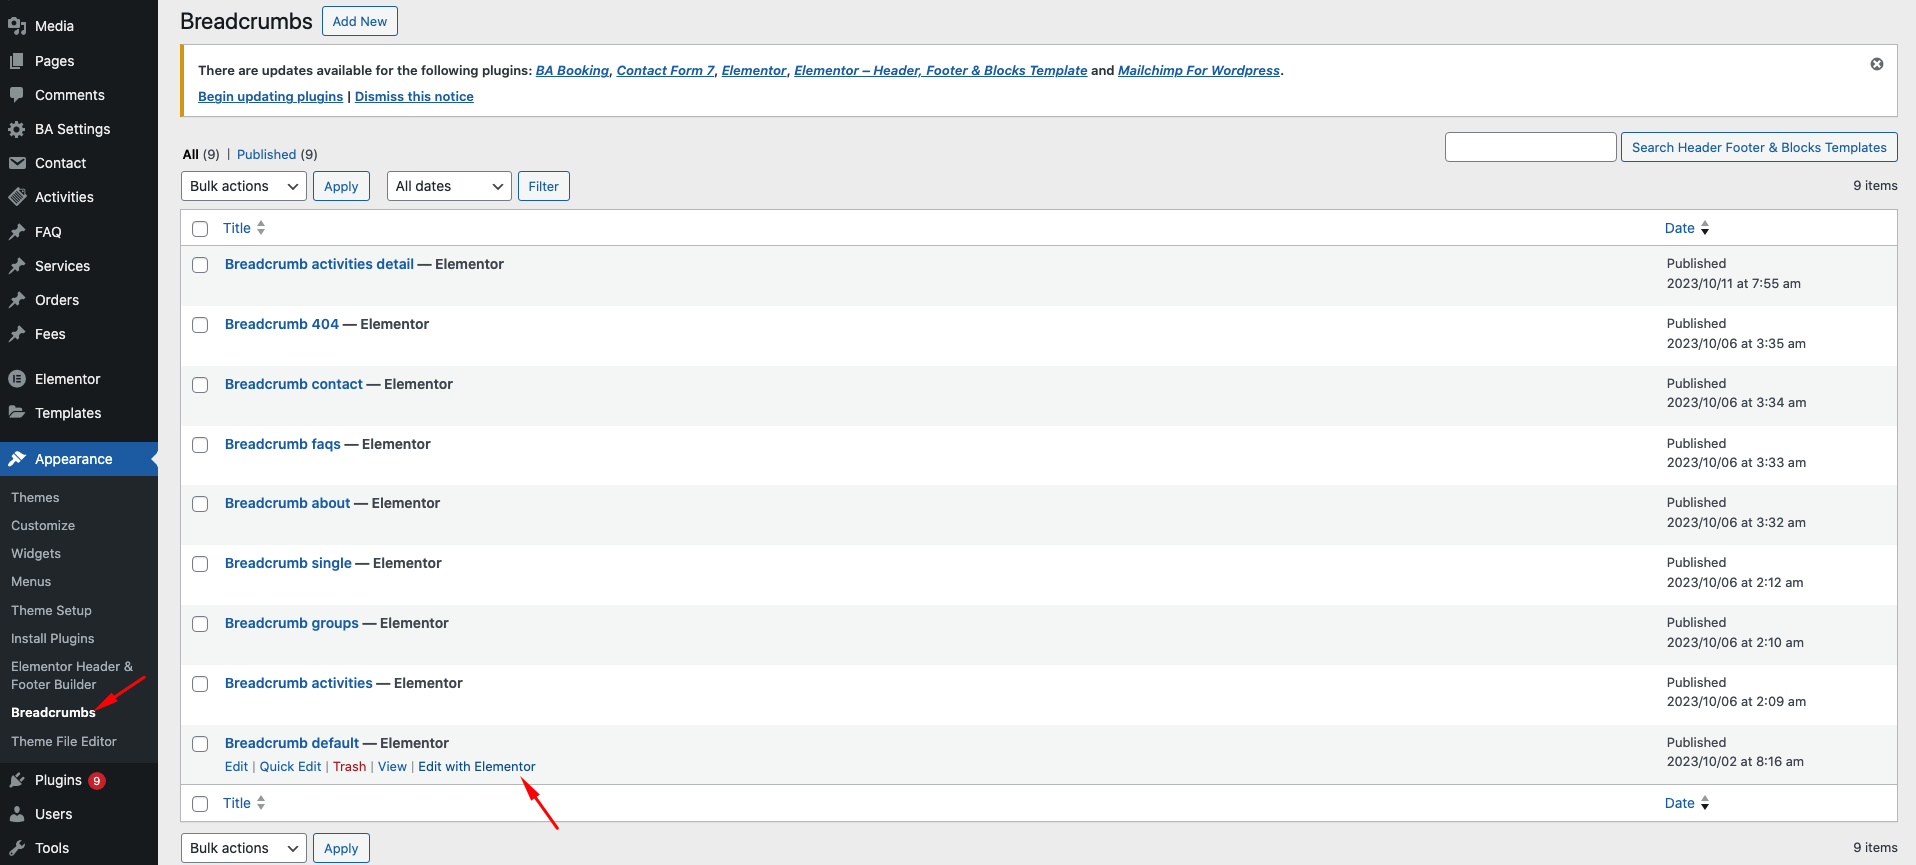Click Quick Edit under Breadcrumb default
Viewport: 1916px width, 865px height.
pos(290,766)
